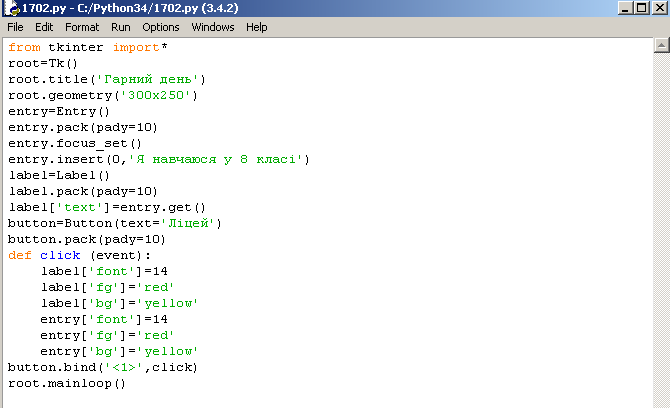
Task: Click the geometry string '300x250'
Action: (156, 95)
